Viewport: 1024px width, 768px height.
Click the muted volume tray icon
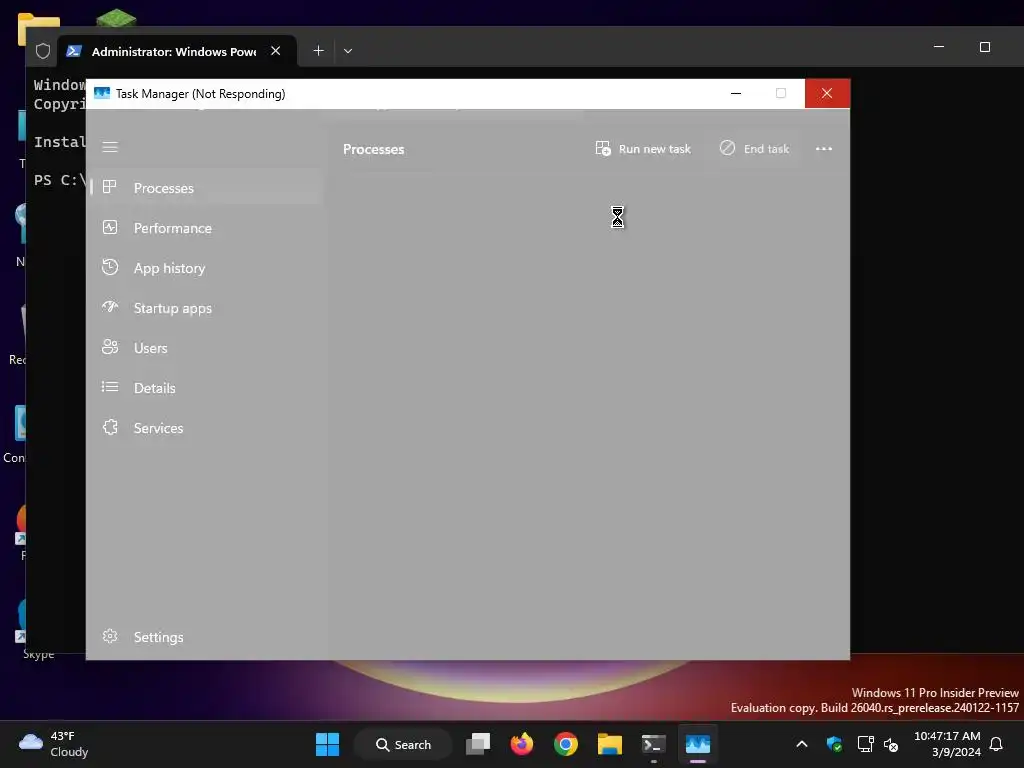(x=891, y=744)
